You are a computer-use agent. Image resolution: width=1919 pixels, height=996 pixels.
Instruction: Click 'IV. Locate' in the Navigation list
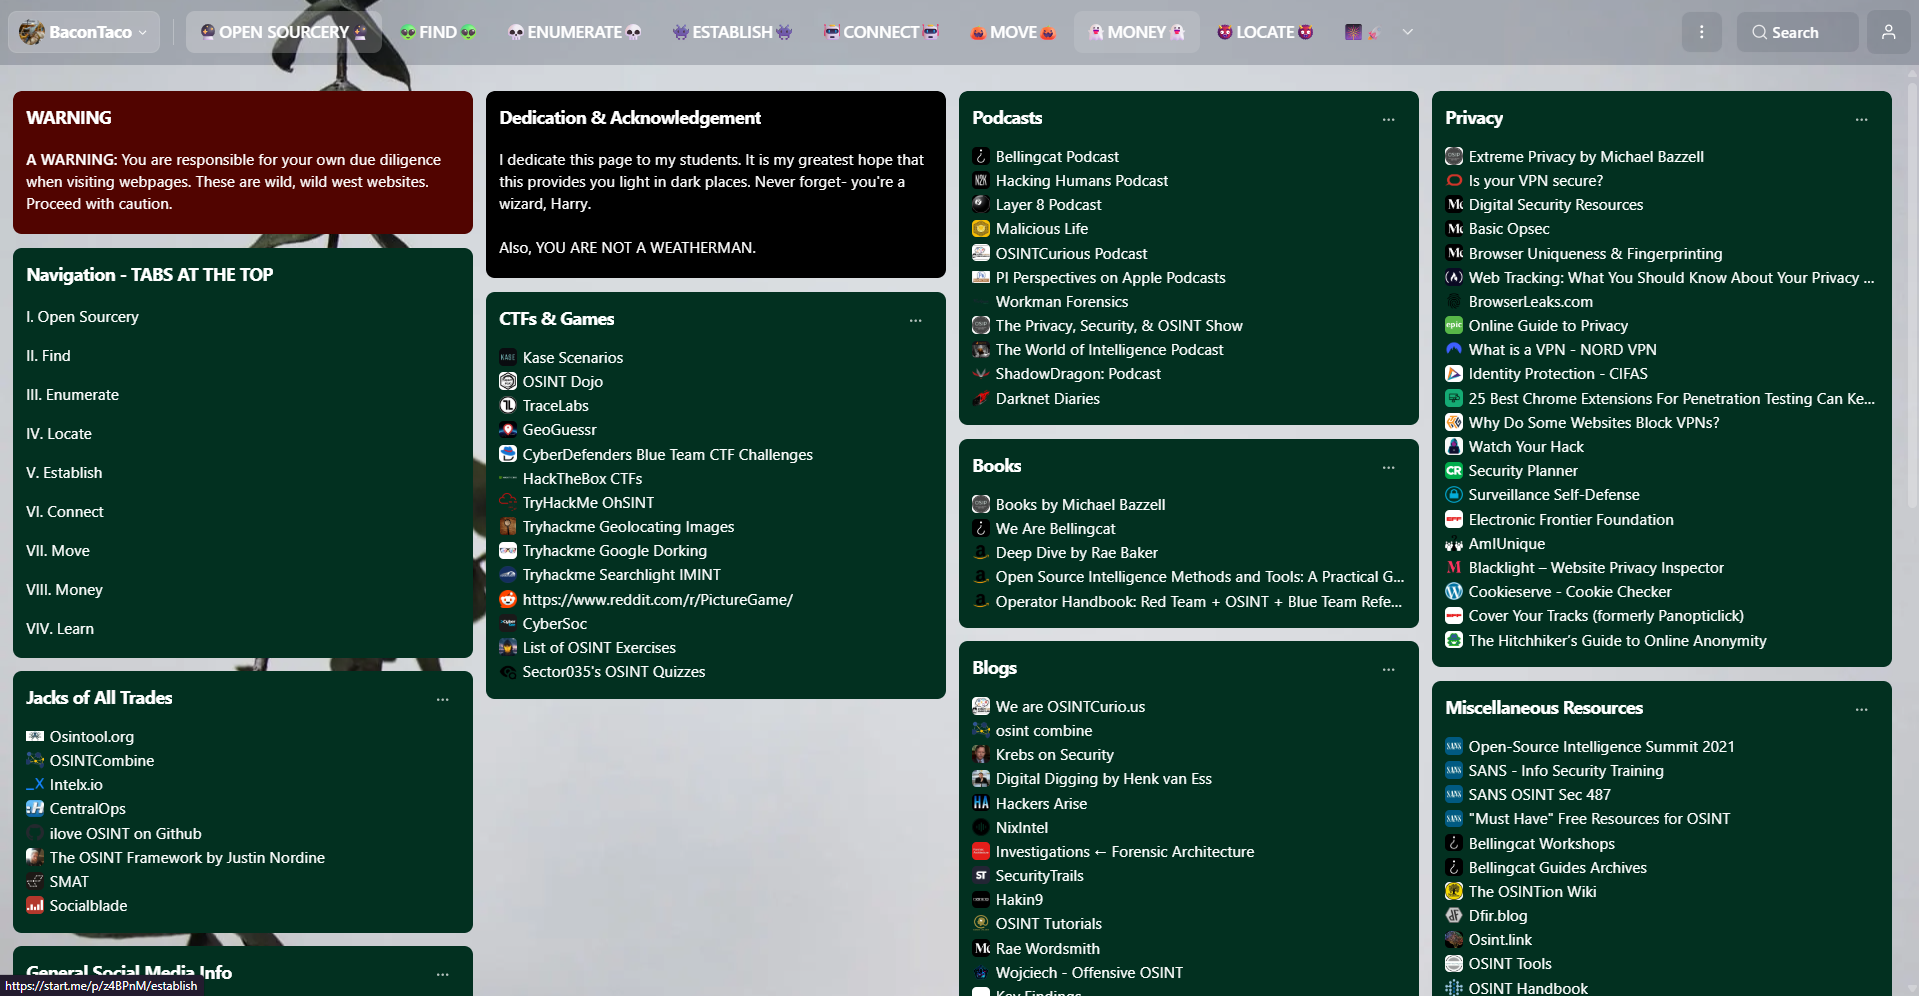point(59,433)
